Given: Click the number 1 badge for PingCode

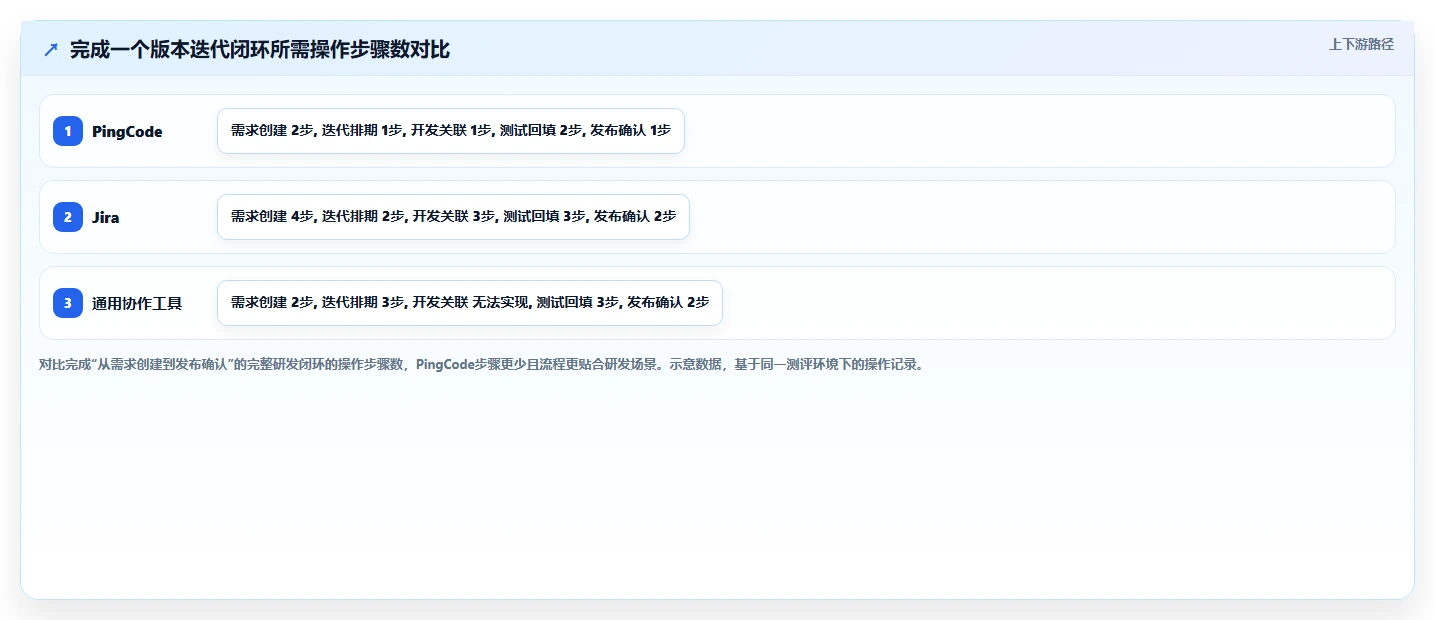Looking at the screenshot, I should tap(68, 131).
